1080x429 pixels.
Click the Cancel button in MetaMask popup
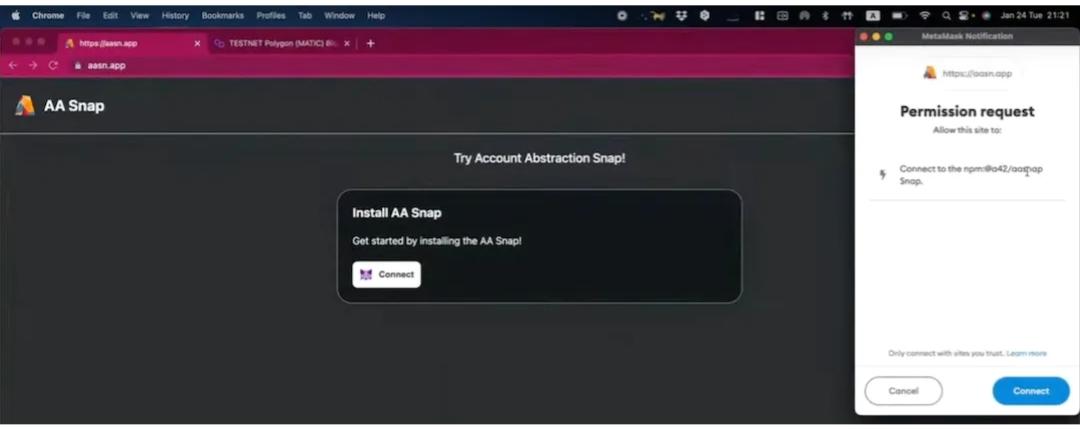903,390
